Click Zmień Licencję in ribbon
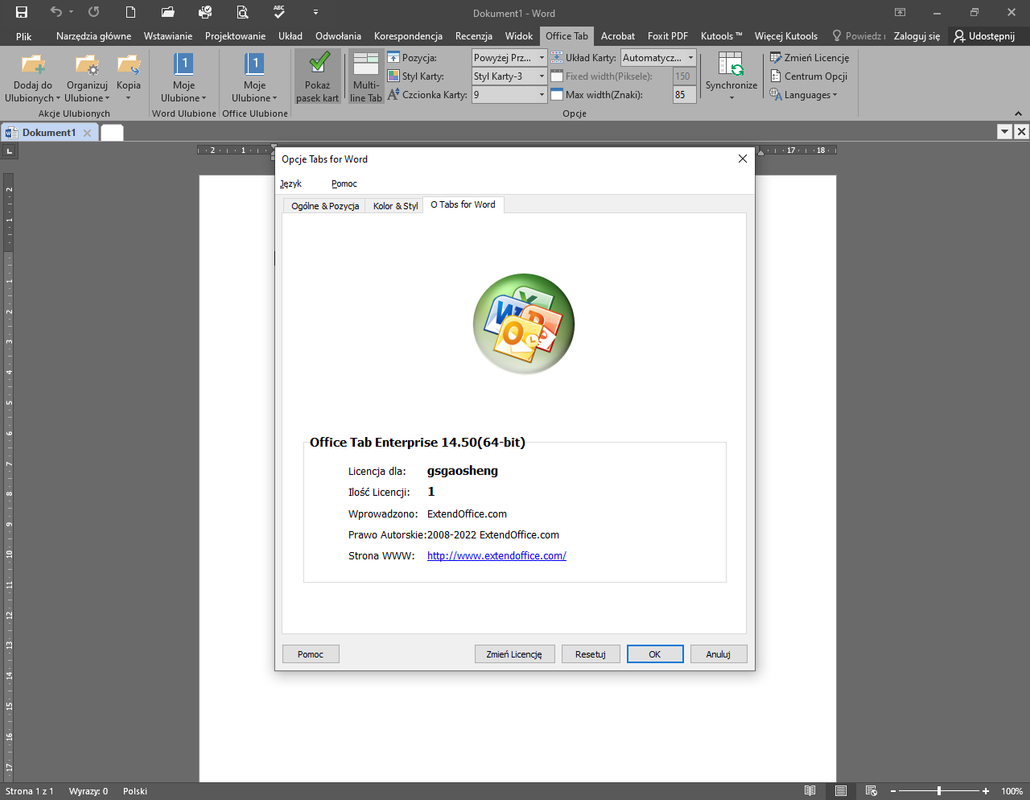Viewport: 1030px width, 800px height. point(809,58)
